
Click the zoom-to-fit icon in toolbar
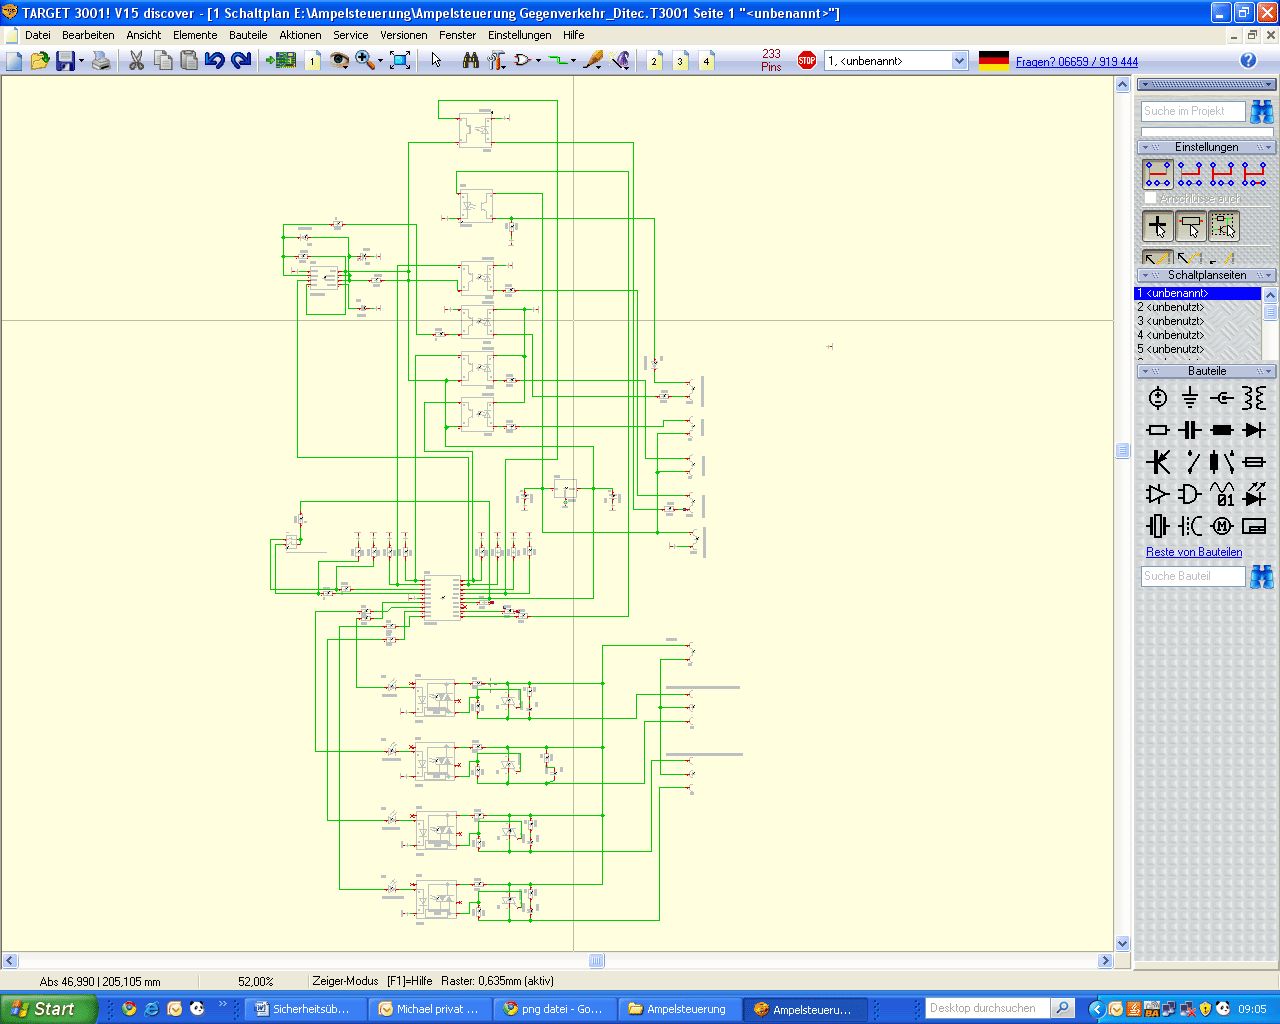pos(400,61)
